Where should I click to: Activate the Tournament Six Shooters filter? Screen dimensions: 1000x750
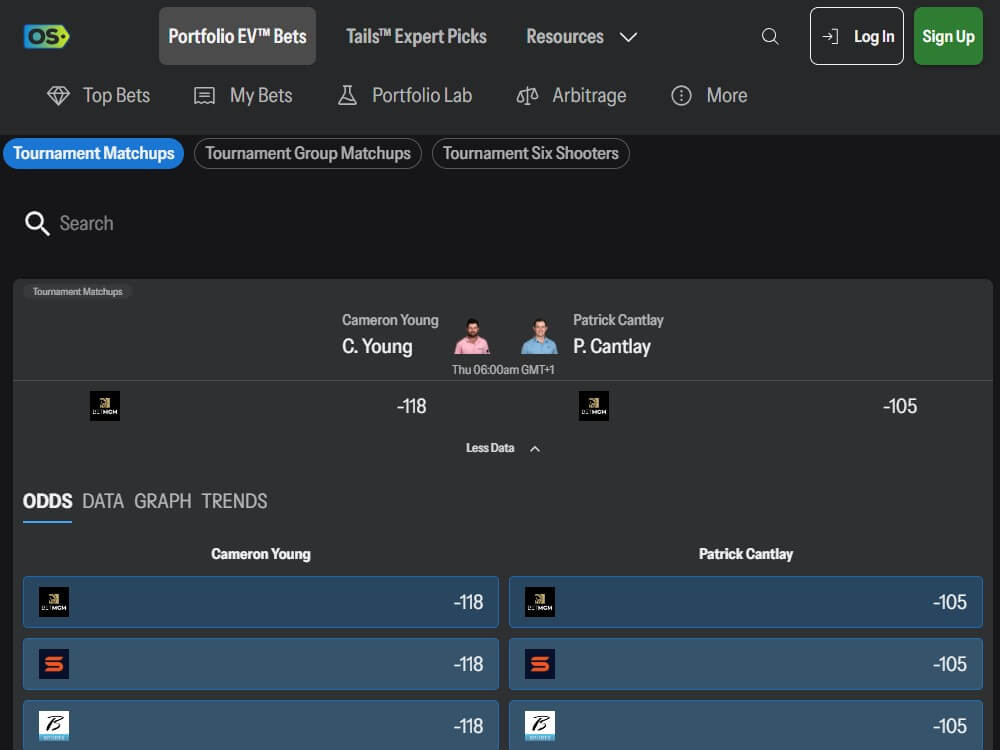[531, 153]
